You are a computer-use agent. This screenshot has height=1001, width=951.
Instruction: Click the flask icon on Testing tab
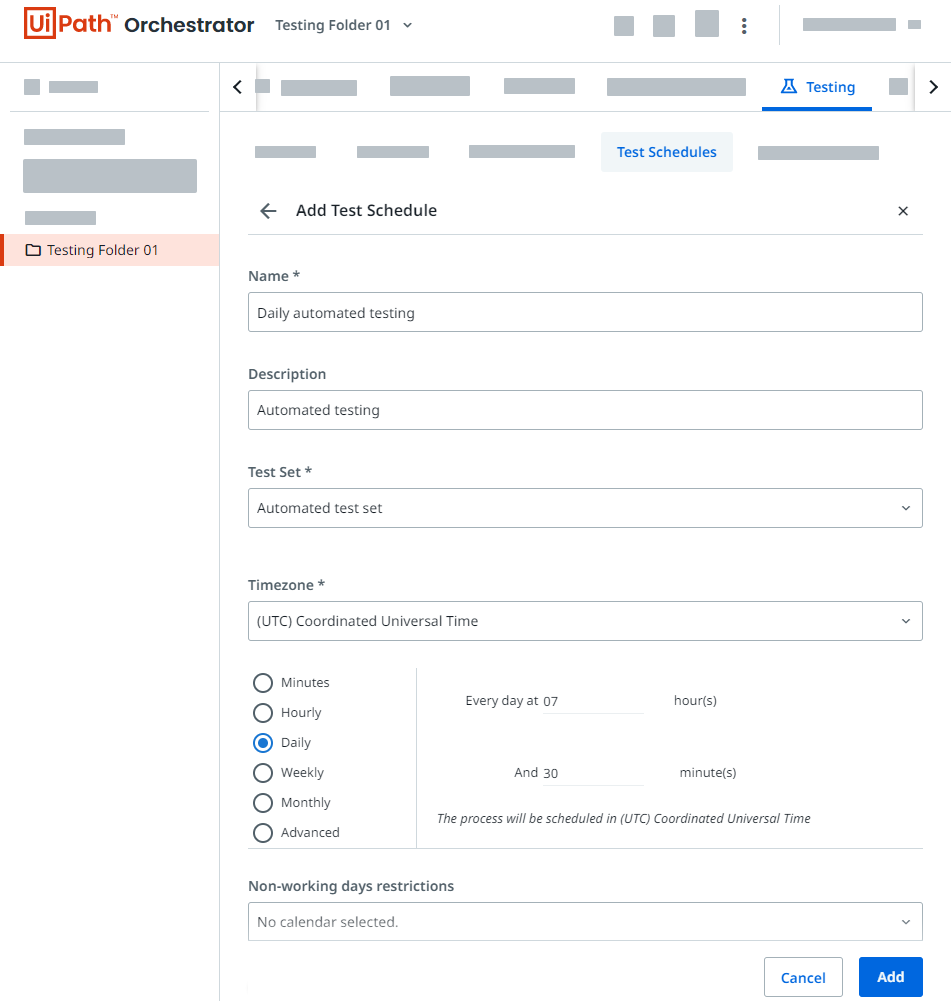[x=789, y=87]
